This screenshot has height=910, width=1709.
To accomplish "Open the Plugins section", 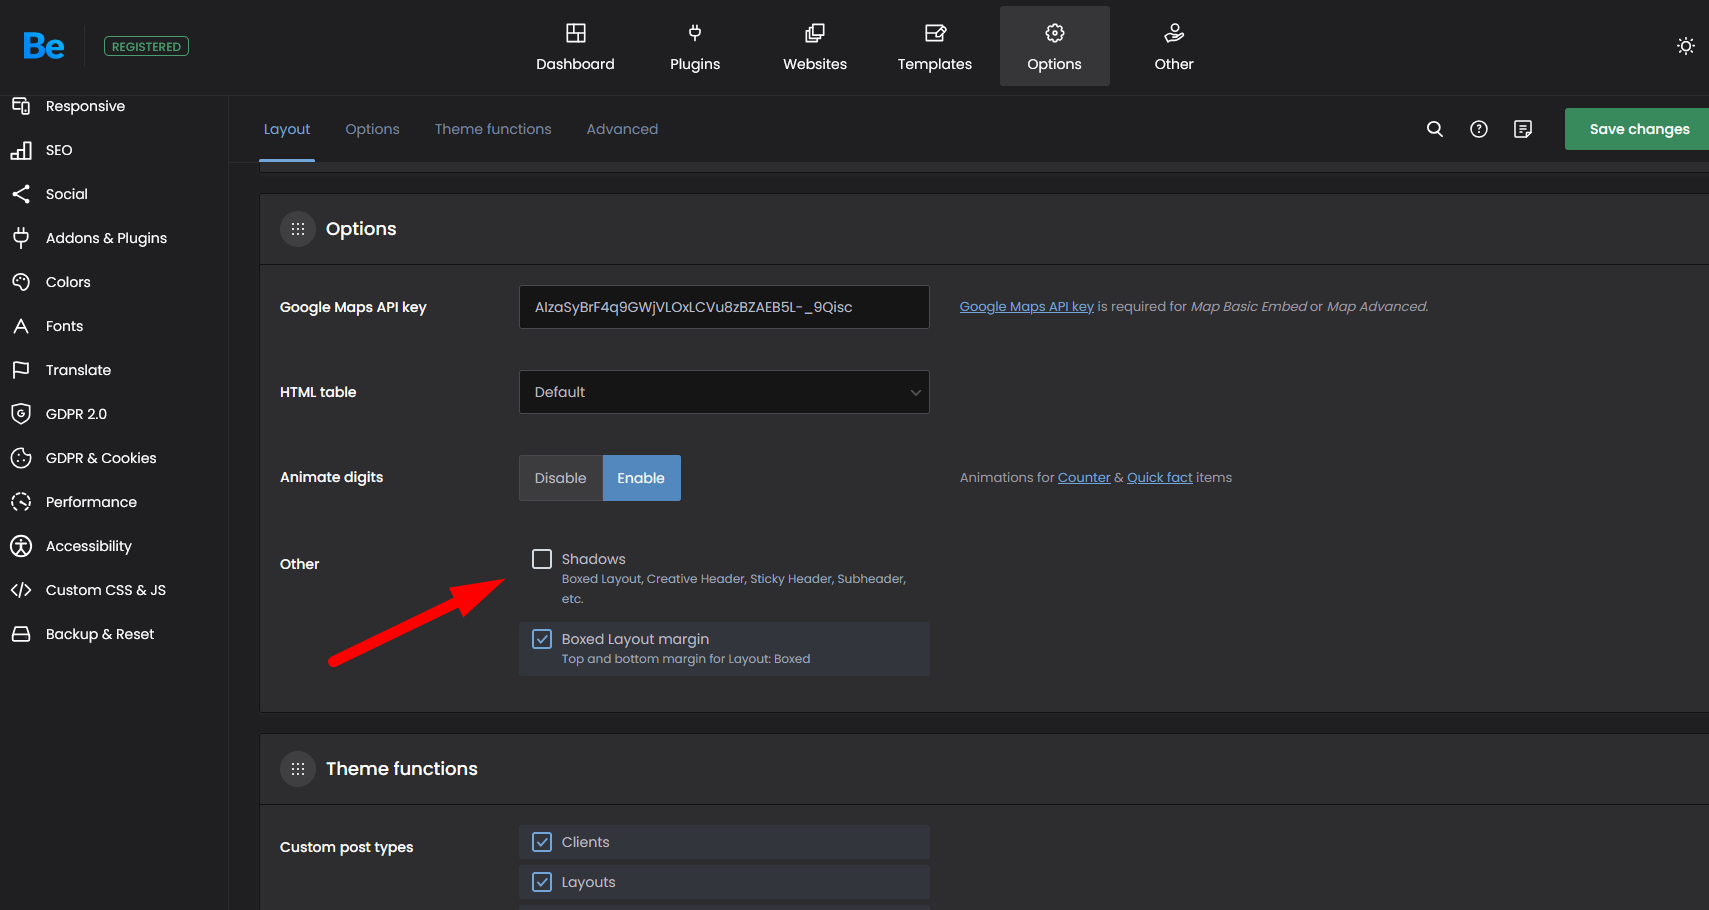I will click(x=695, y=46).
